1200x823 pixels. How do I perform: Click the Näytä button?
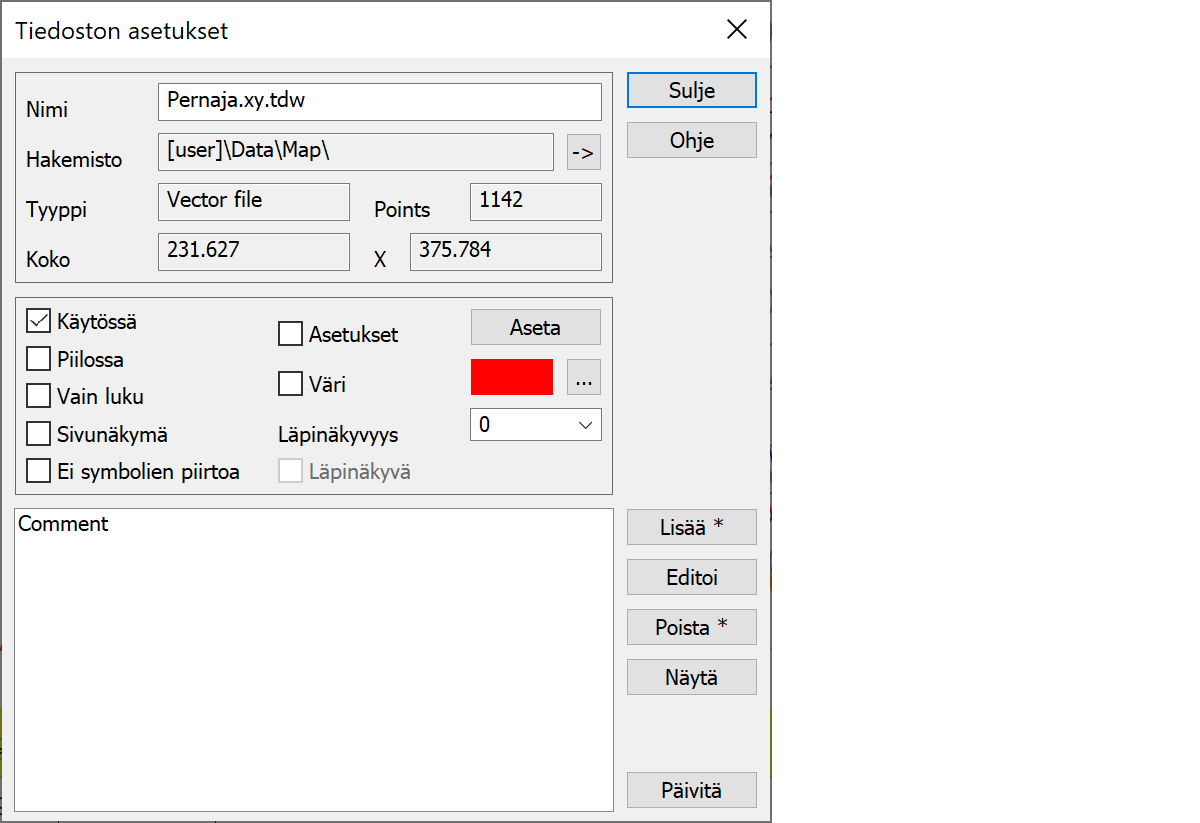(x=691, y=677)
